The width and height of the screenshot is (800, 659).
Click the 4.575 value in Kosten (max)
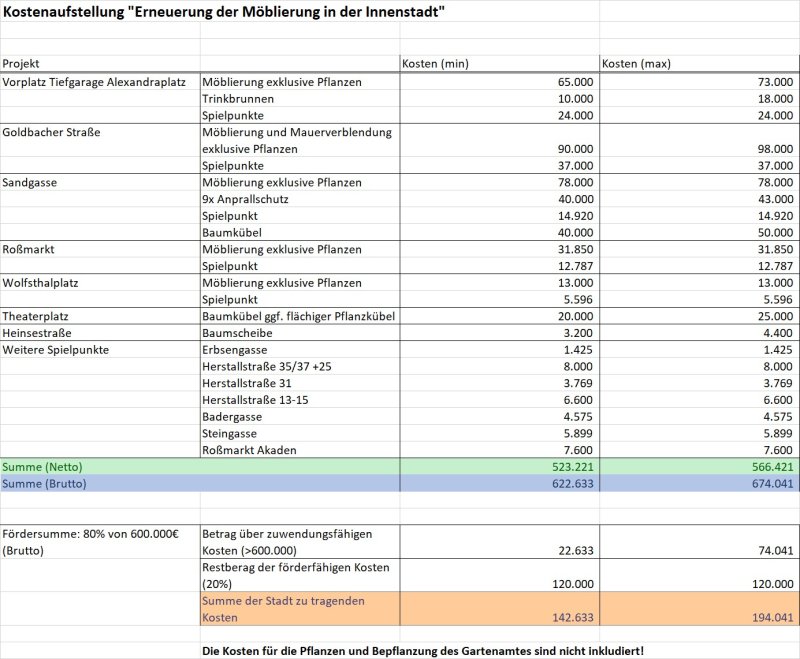pyautogui.click(x=778, y=417)
